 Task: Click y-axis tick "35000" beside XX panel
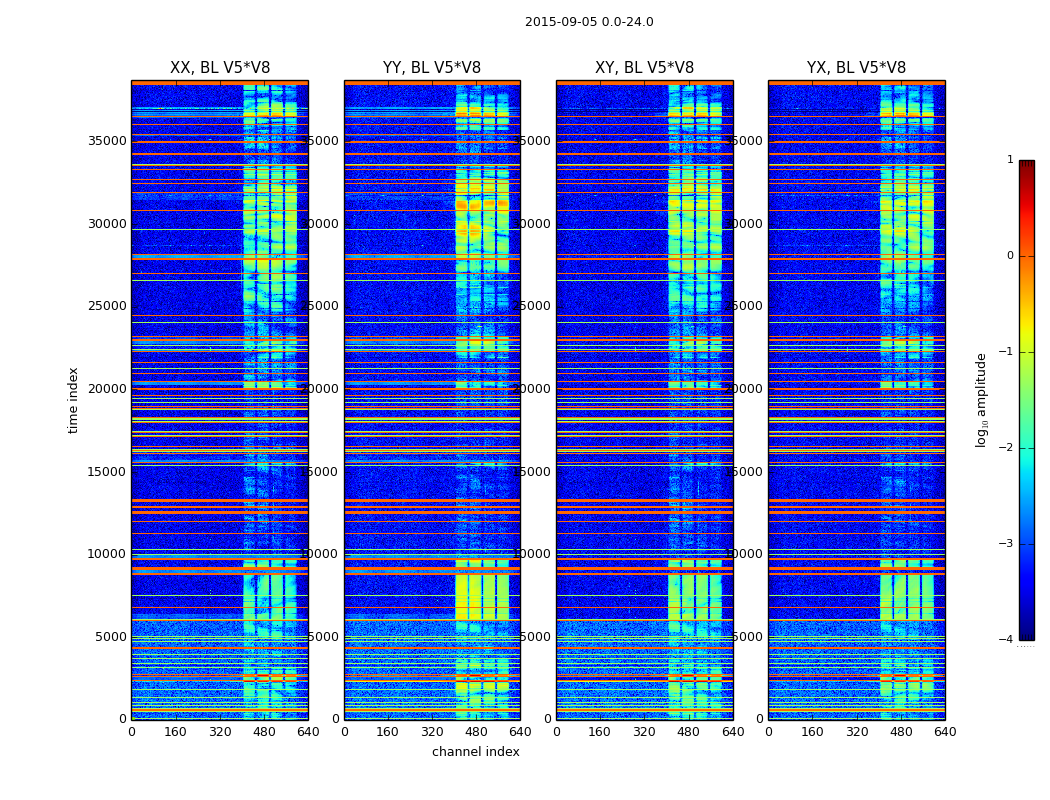[x=107, y=141]
